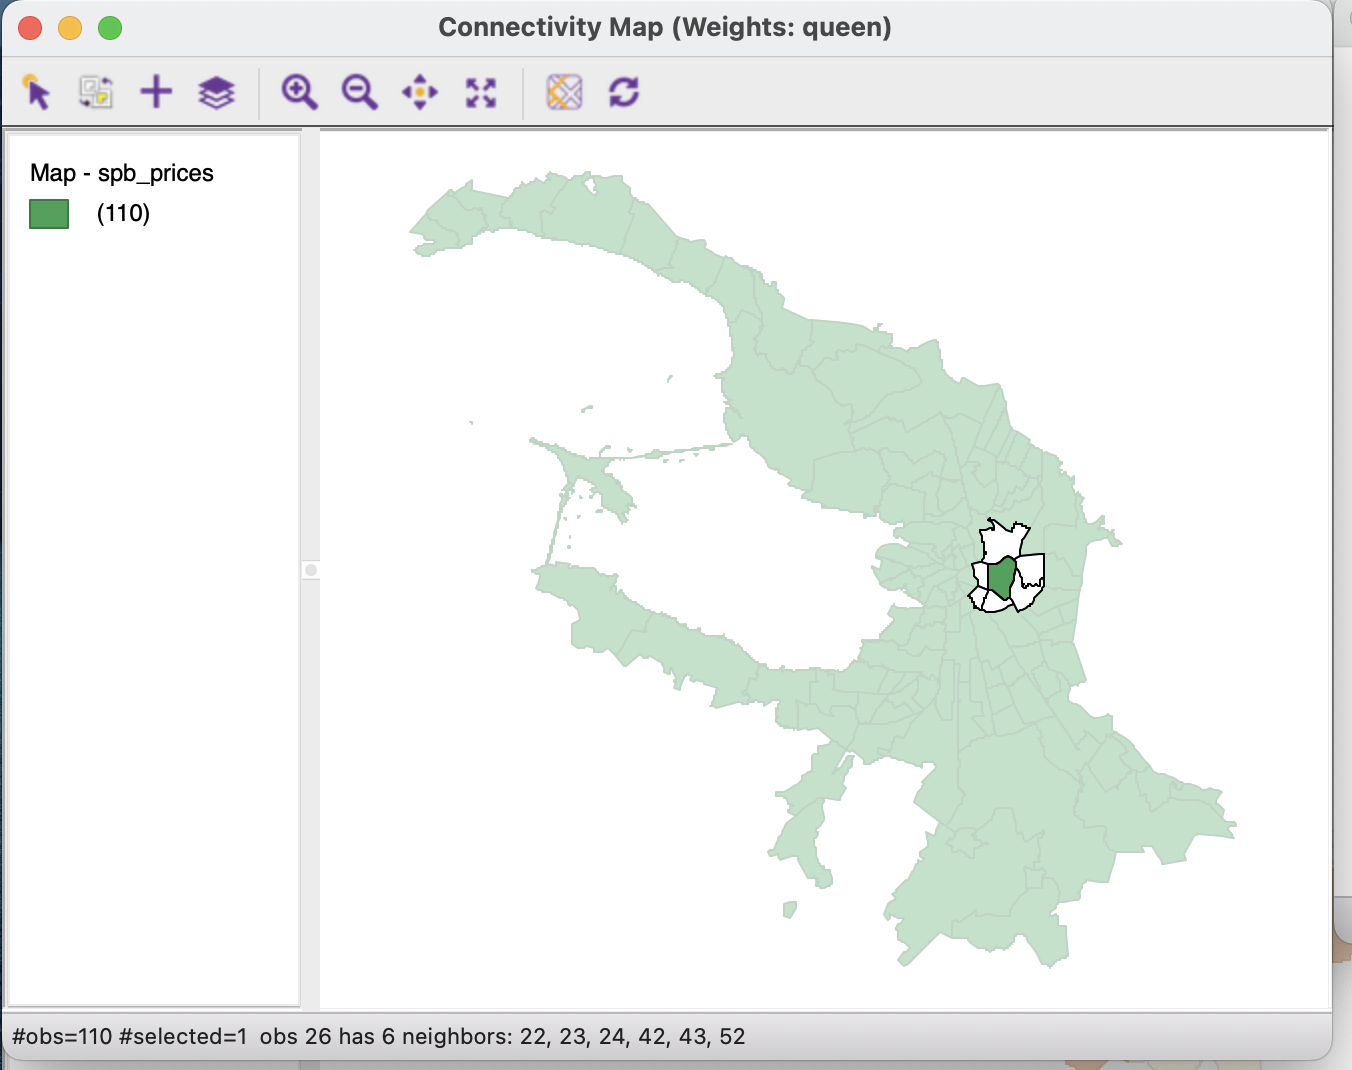The height and width of the screenshot is (1070, 1352).
Task: Close the Connectivity Map window
Action: click(x=30, y=28)
